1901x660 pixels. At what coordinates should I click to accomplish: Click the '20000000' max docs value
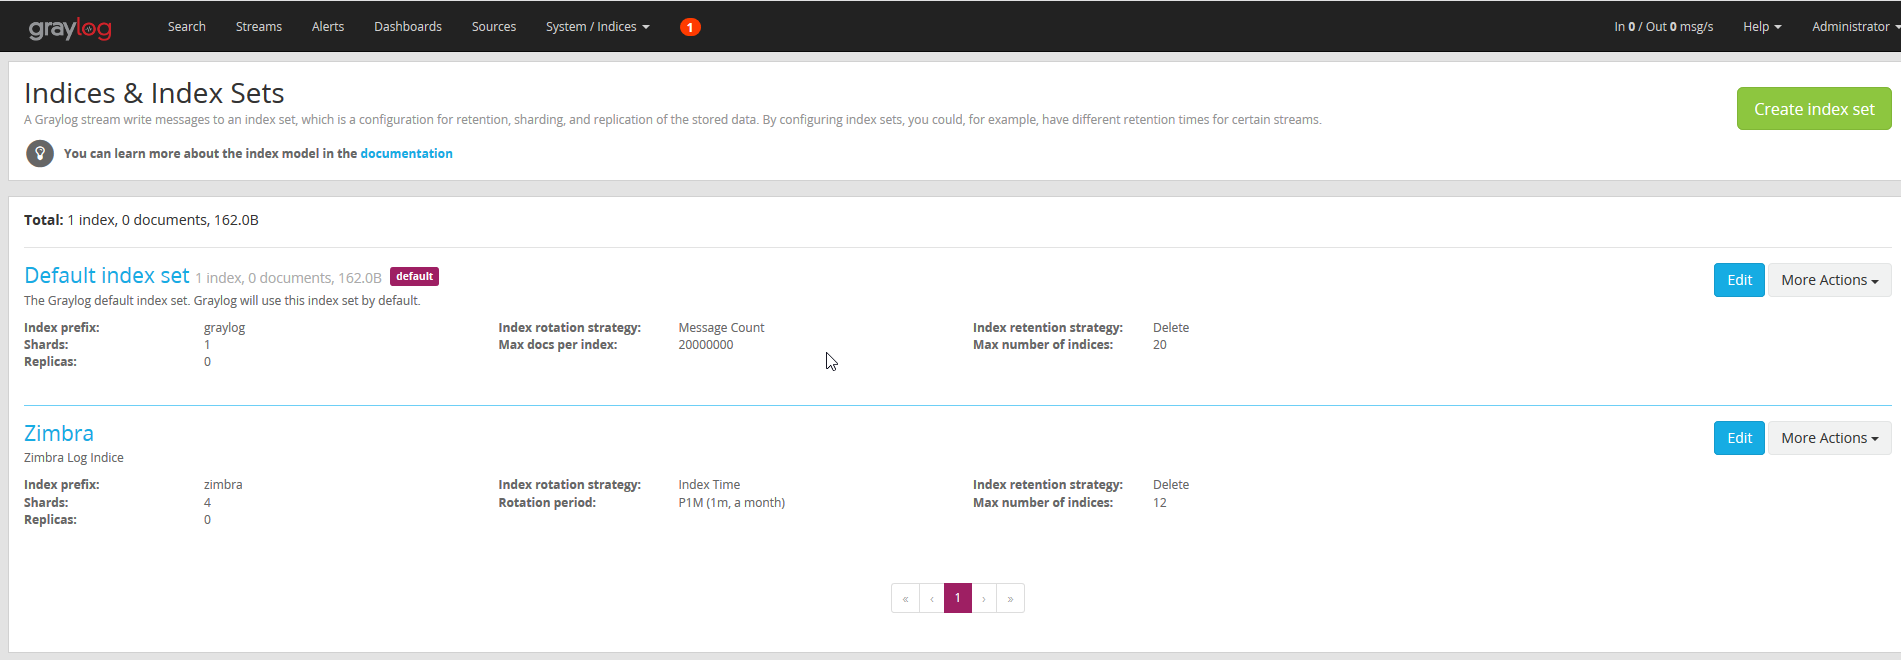706,345
